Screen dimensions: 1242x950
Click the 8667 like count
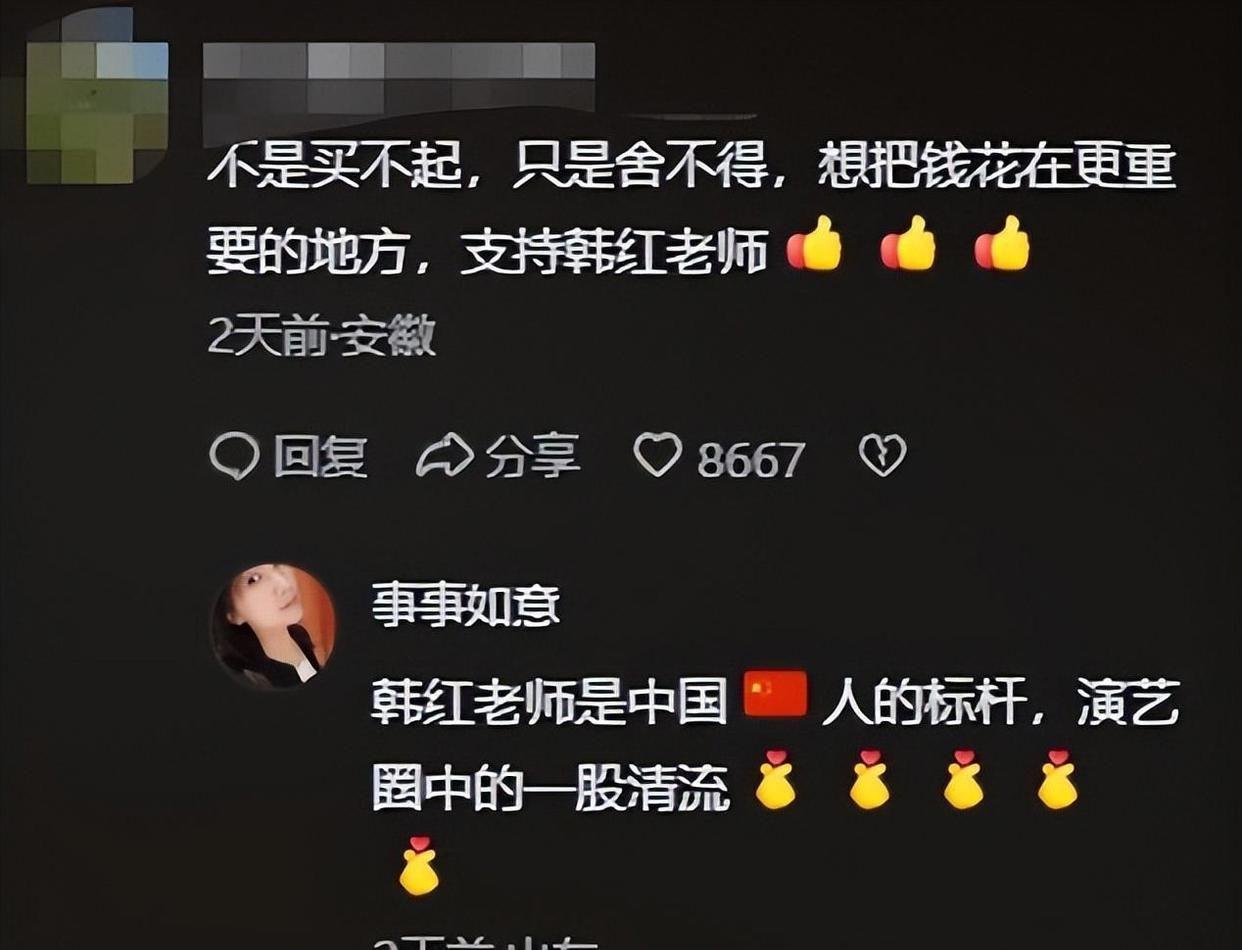pyautogui.click(x=750, y=460)
